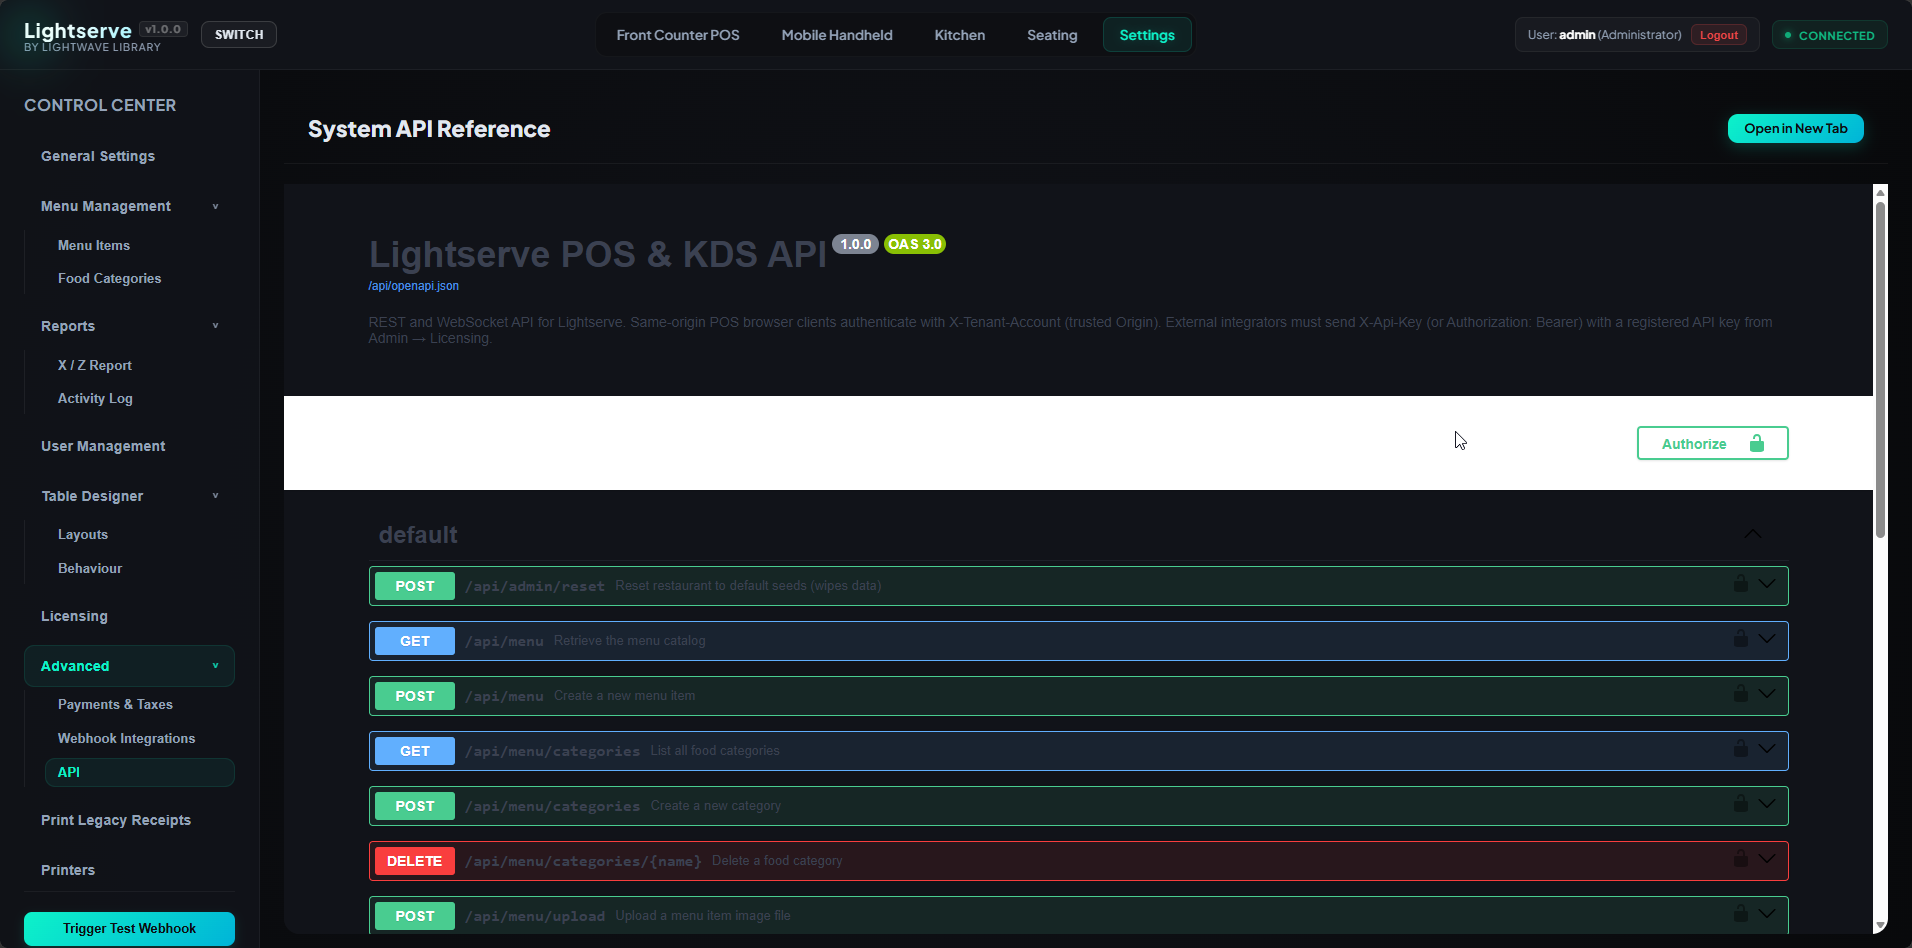Expand the POST /api/menu/upload chevron
This screenshot has height=948, width=1912.
pos(1767,914)
